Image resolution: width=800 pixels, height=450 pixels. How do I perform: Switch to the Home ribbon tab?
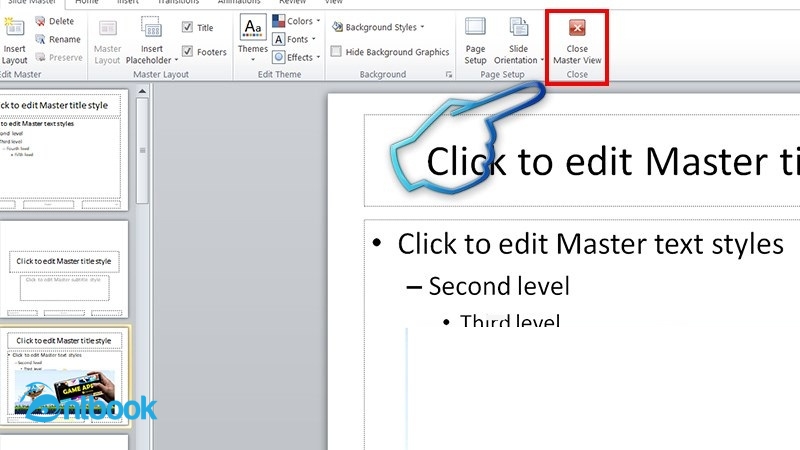click(x=87, y=2)
